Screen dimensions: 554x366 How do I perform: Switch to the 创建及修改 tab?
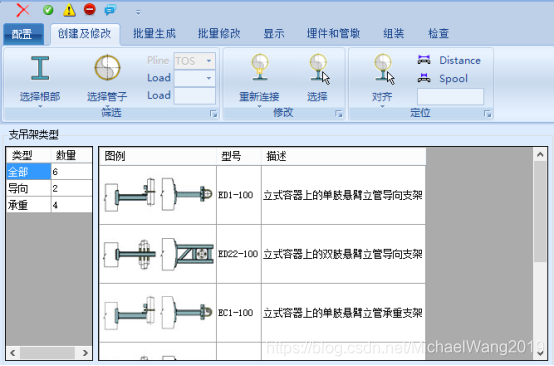pyautogui.click(x=85, y=34)
